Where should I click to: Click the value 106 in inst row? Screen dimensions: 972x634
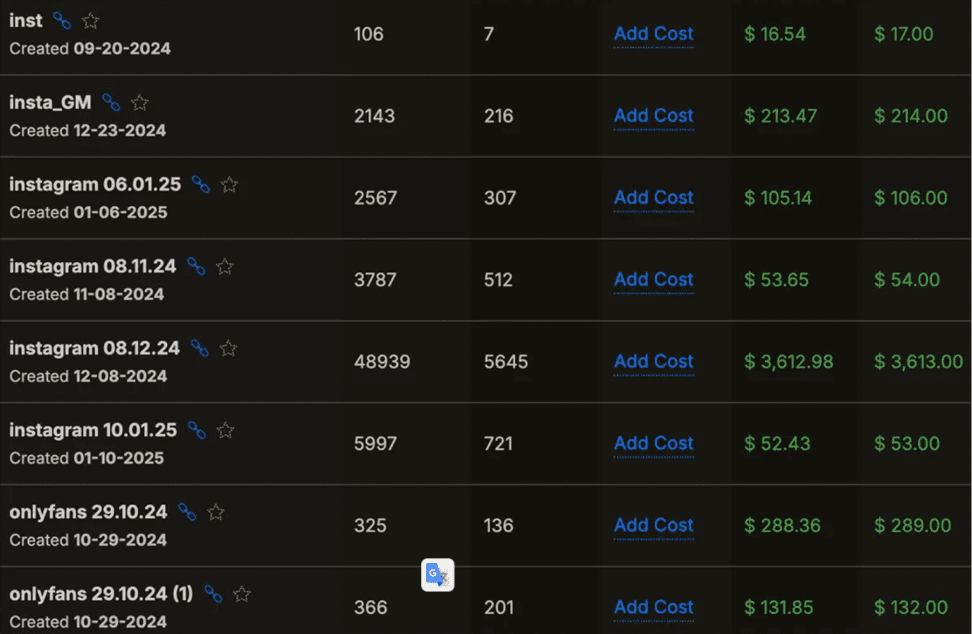pos(368,34)
